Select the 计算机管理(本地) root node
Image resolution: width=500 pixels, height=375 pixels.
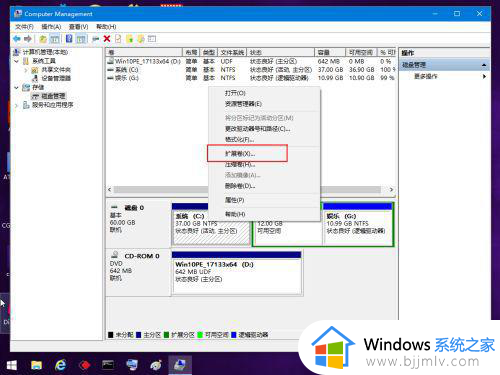pyautogui.click(x=45, y=52)
